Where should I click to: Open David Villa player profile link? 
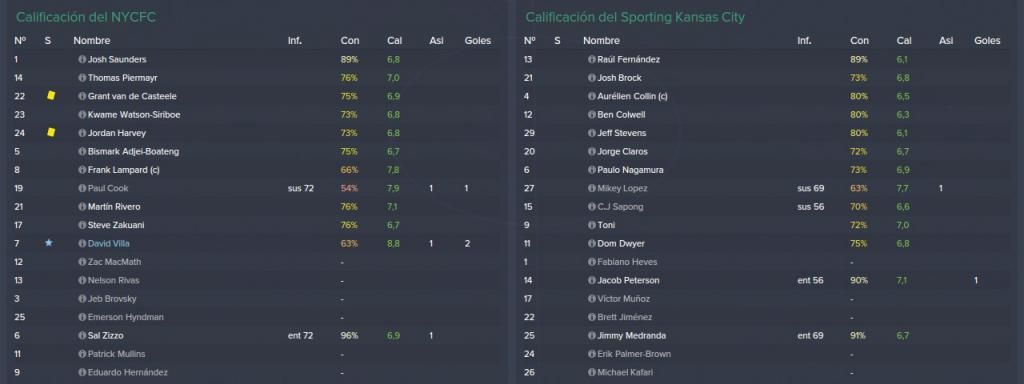pos(108,244)
